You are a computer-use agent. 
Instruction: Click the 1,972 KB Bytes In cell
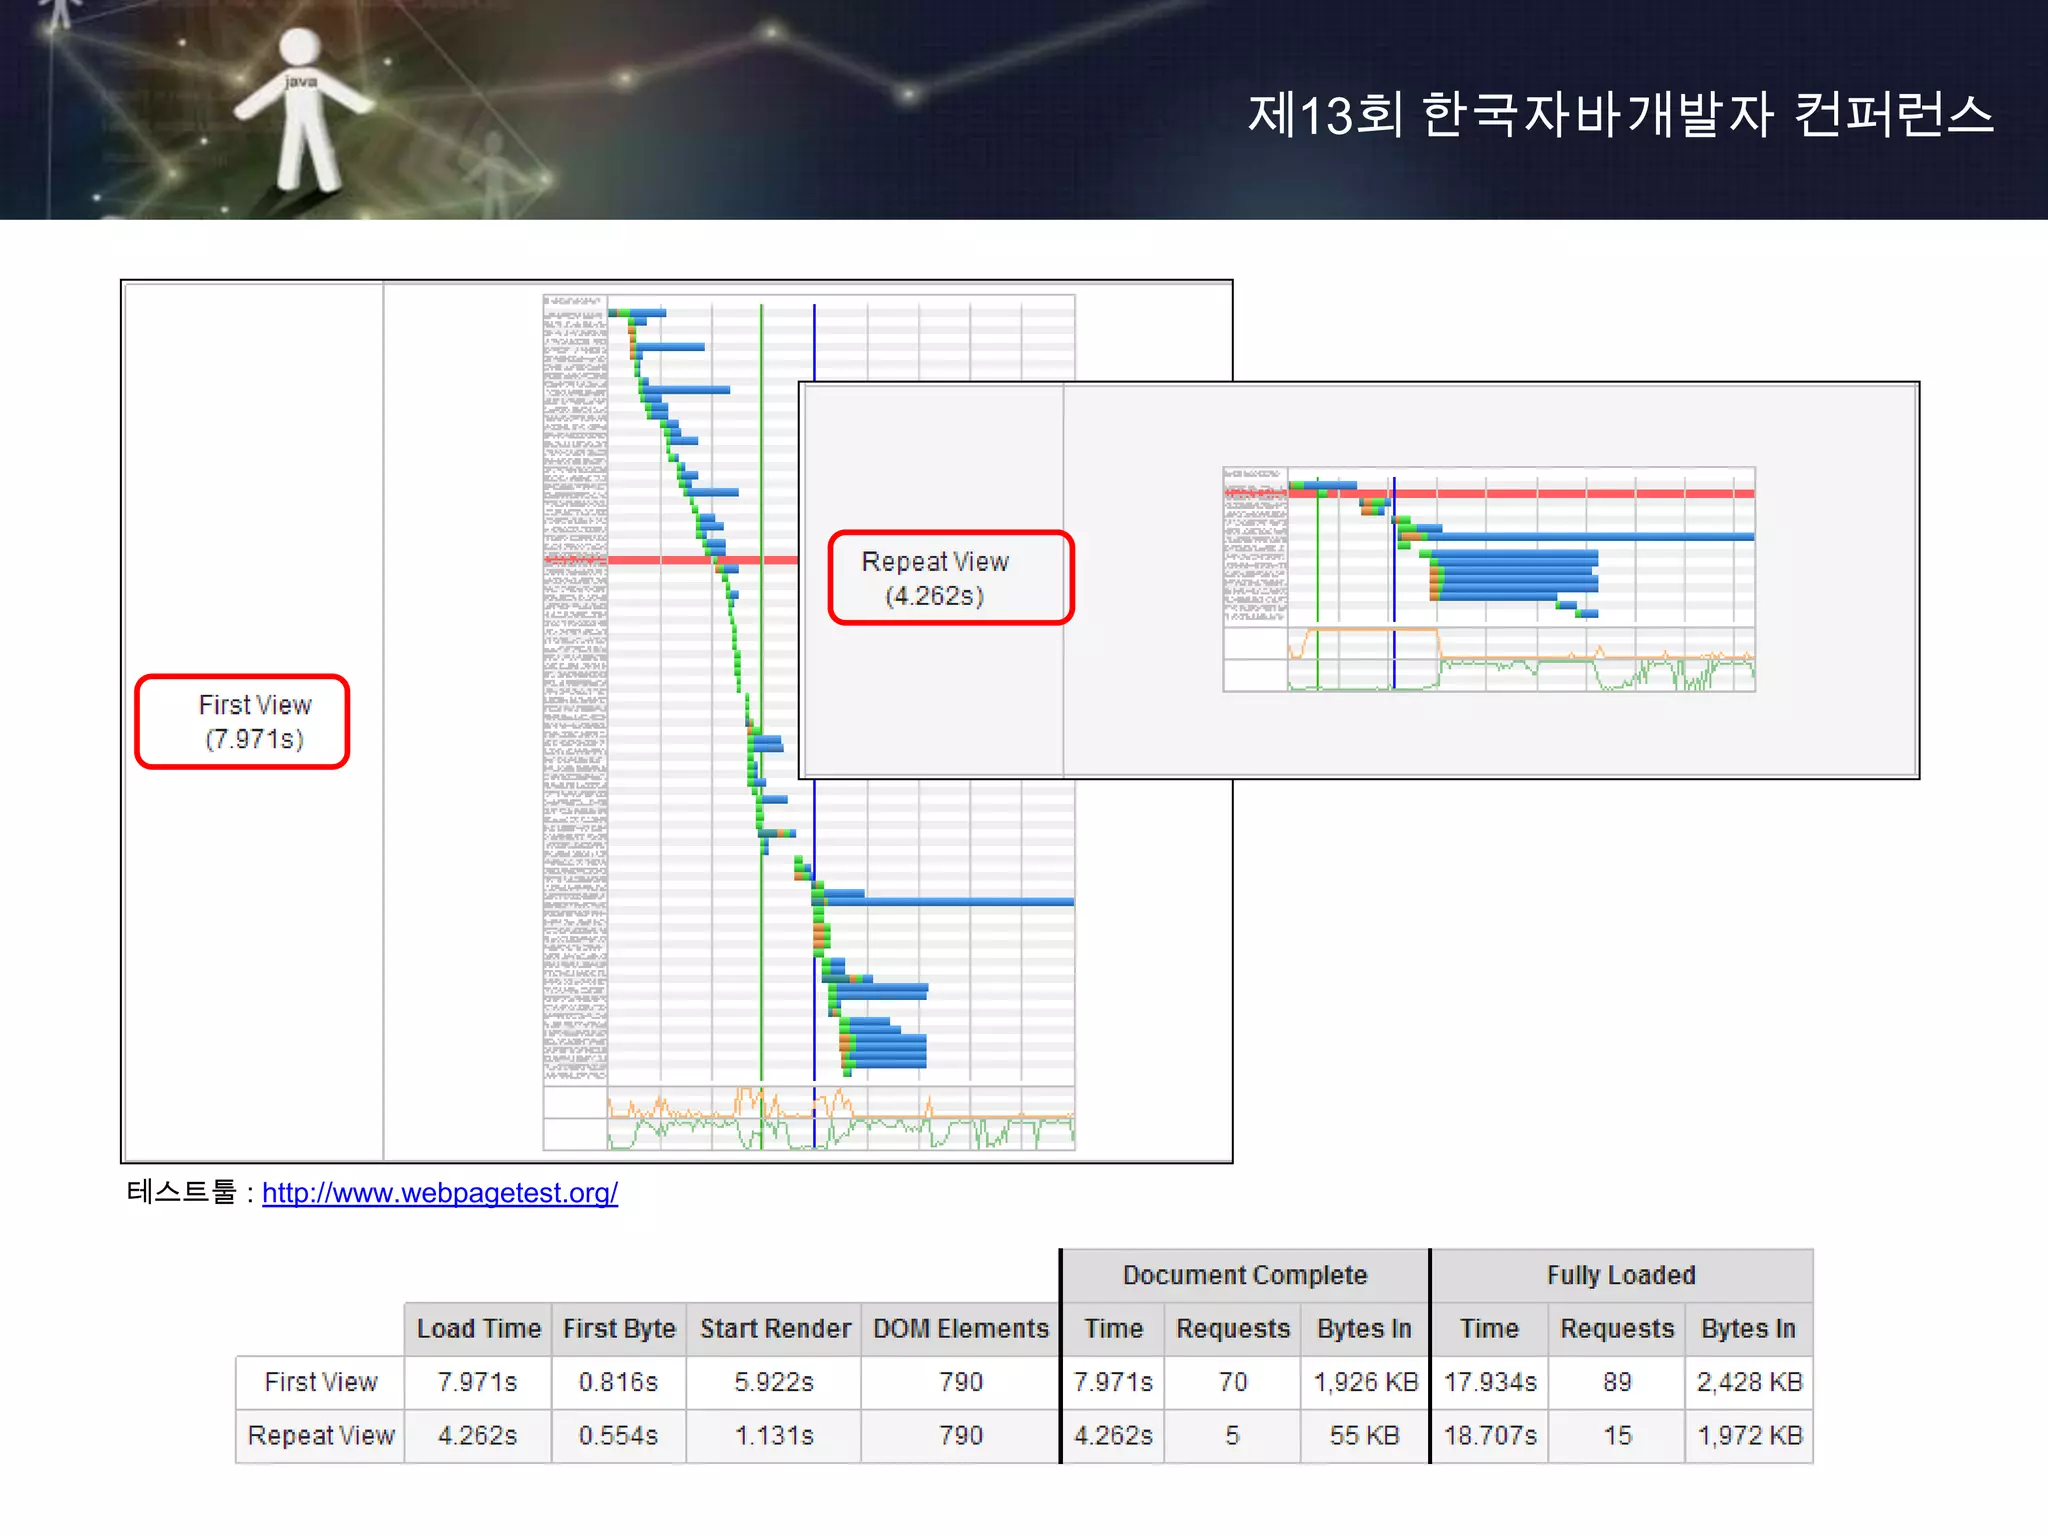tap(1749, 1436)
